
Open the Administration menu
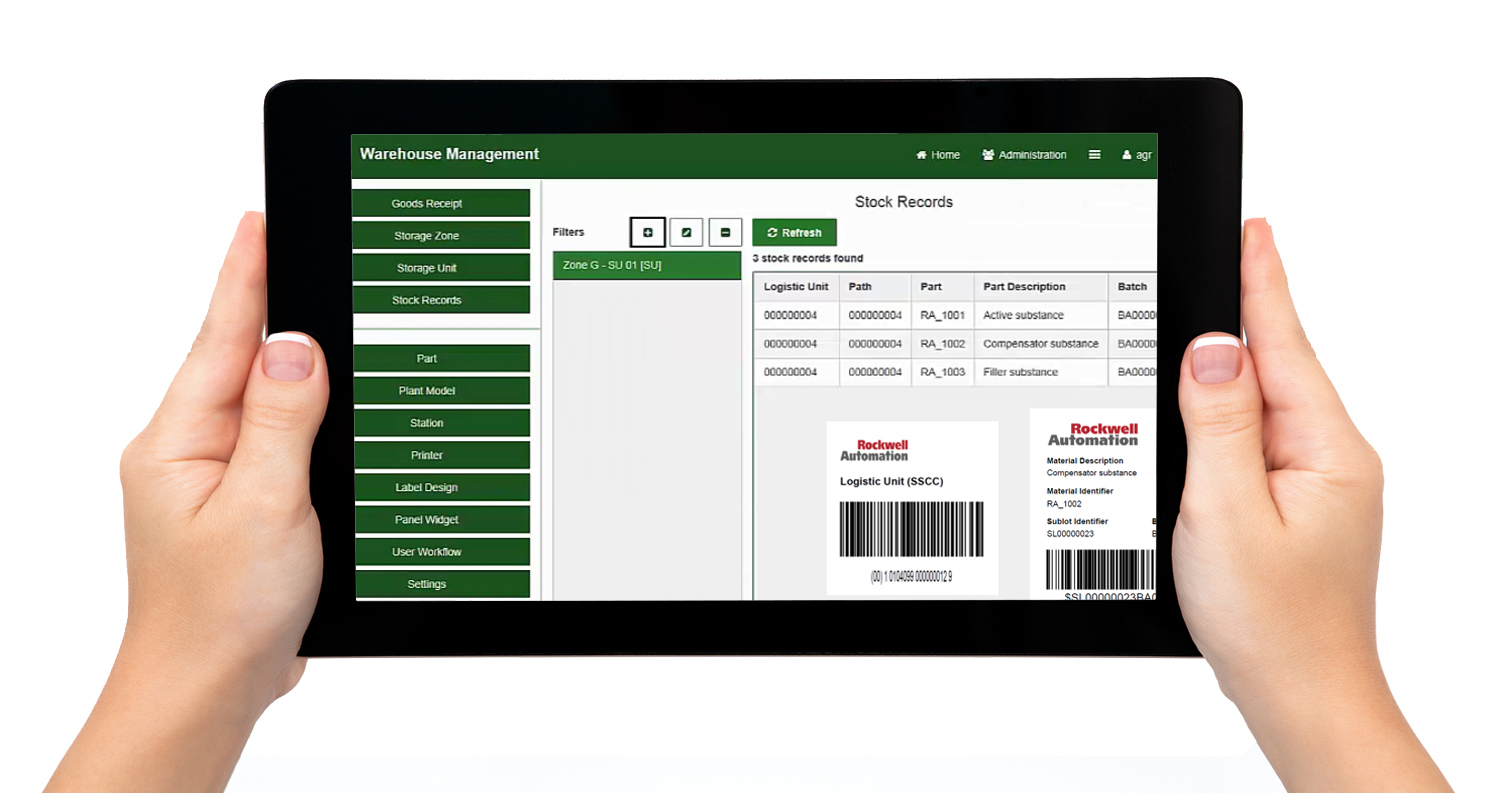(x=1024, y=155)
